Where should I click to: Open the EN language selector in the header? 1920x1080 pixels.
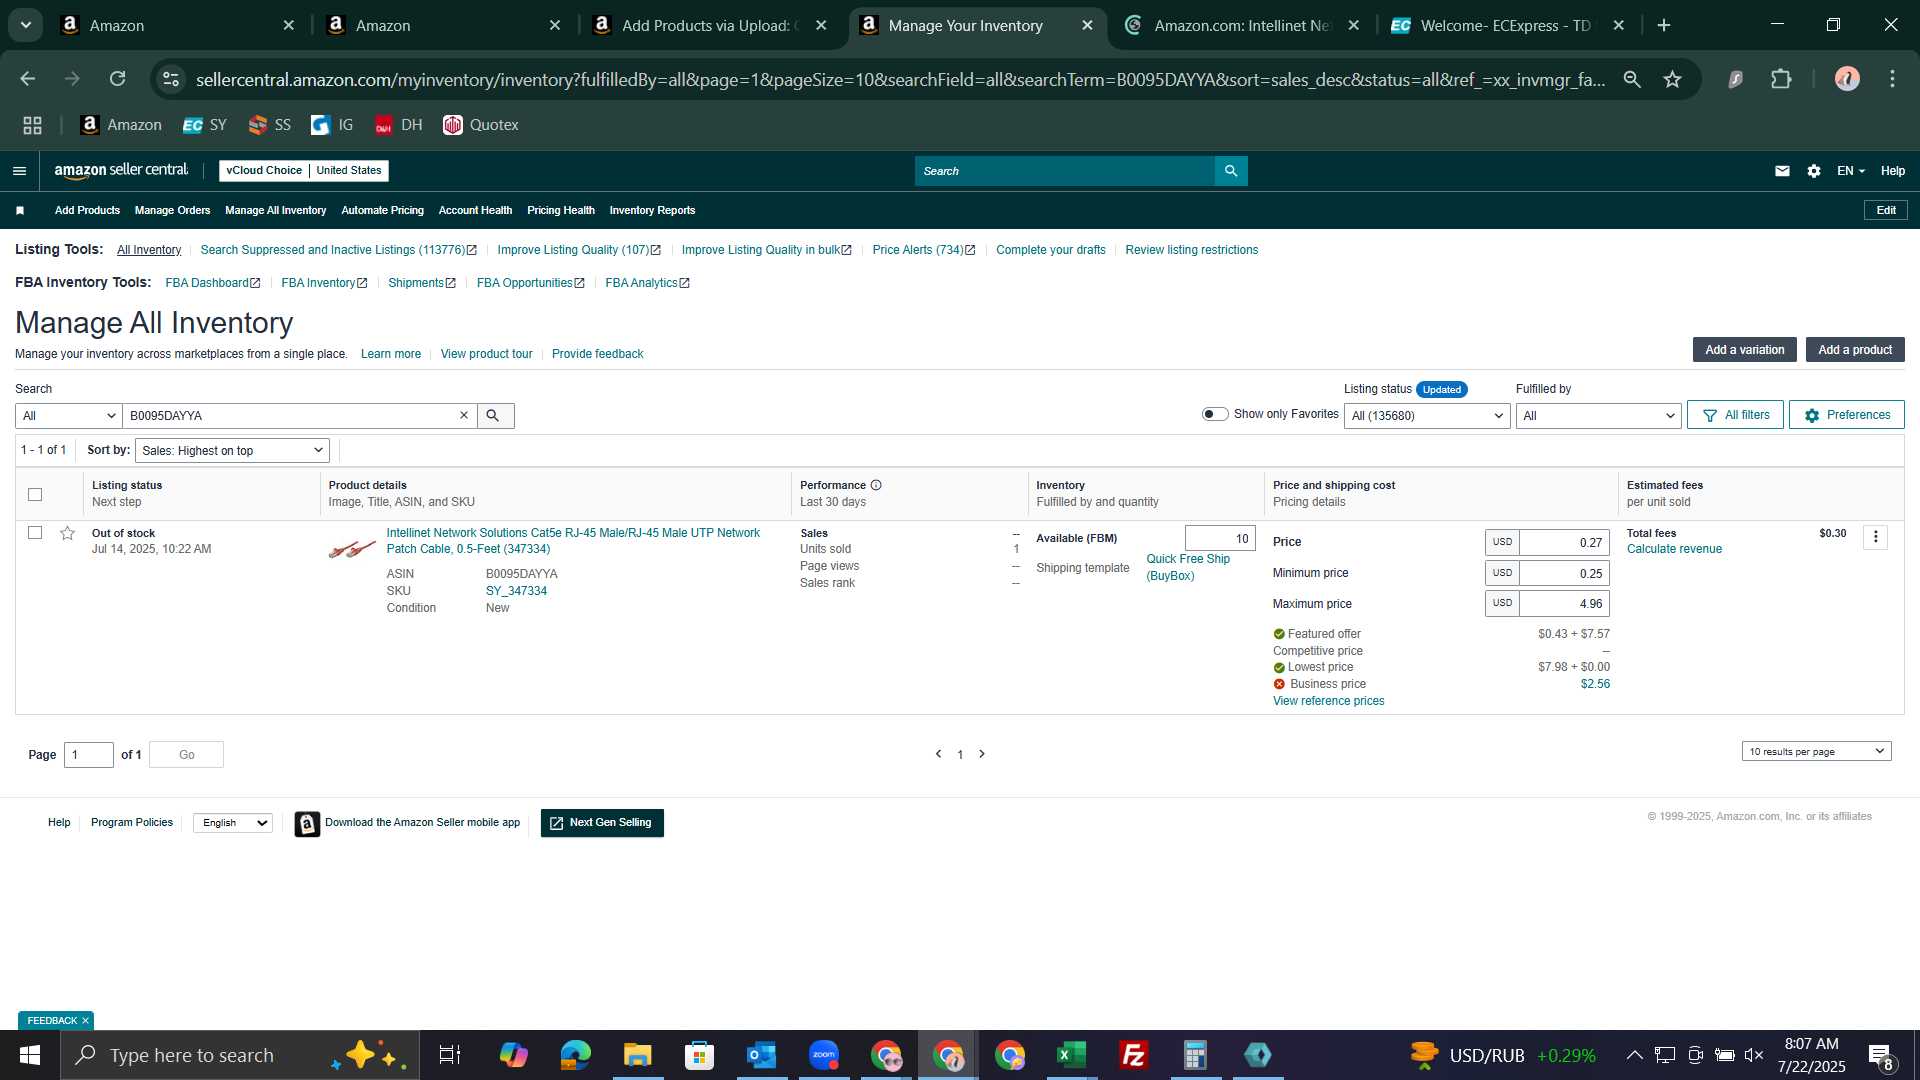pos(1851,171)
